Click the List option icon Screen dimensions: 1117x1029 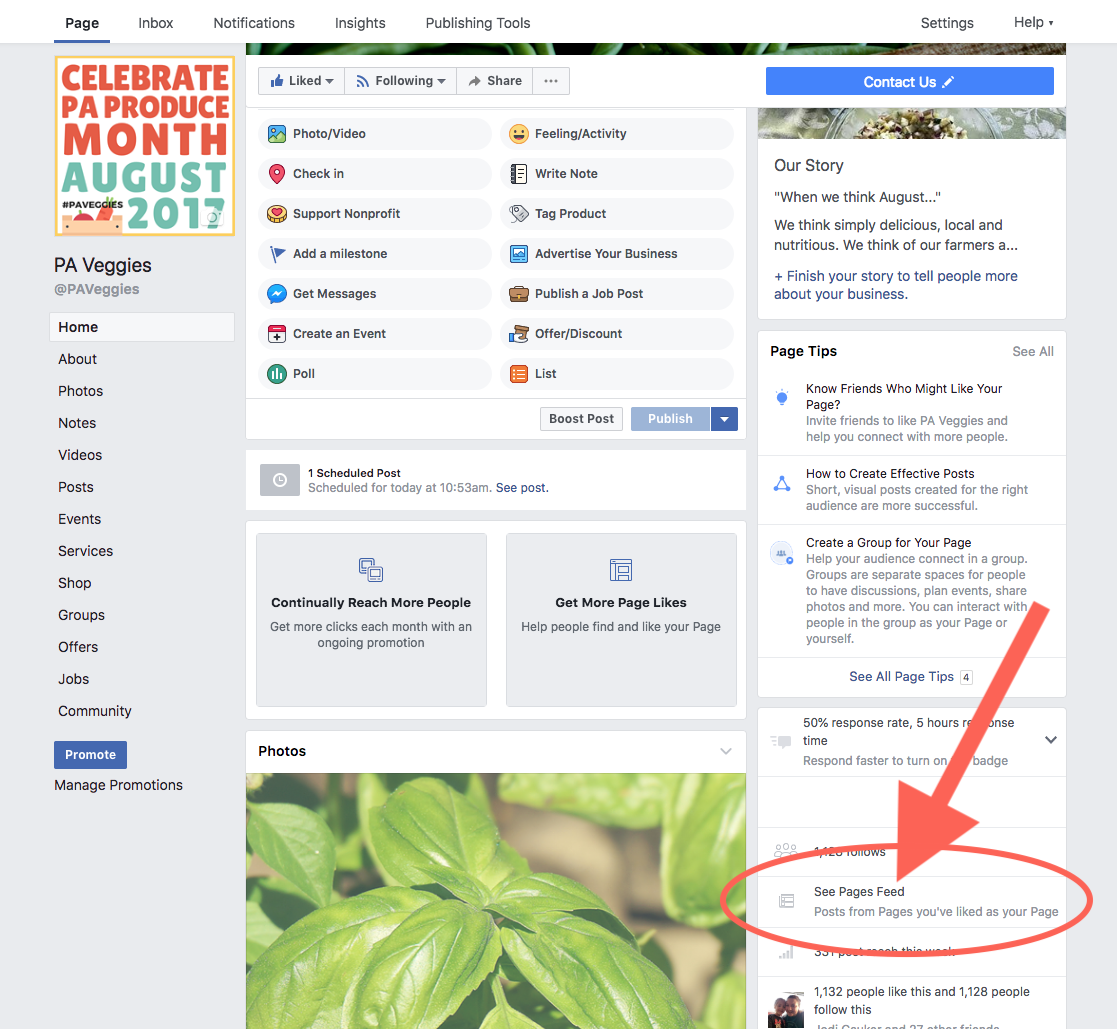pyautogui.click(x=519, y=373)
